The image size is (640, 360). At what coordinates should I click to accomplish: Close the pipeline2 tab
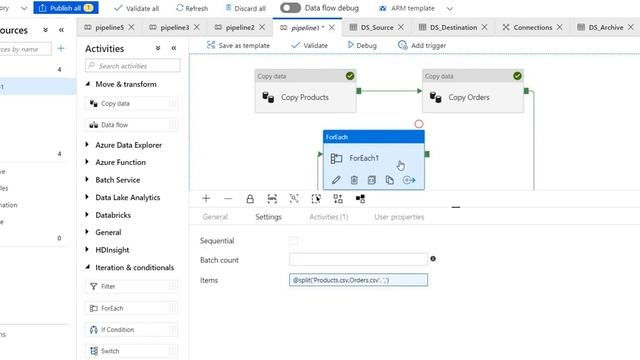pos(262,27)
